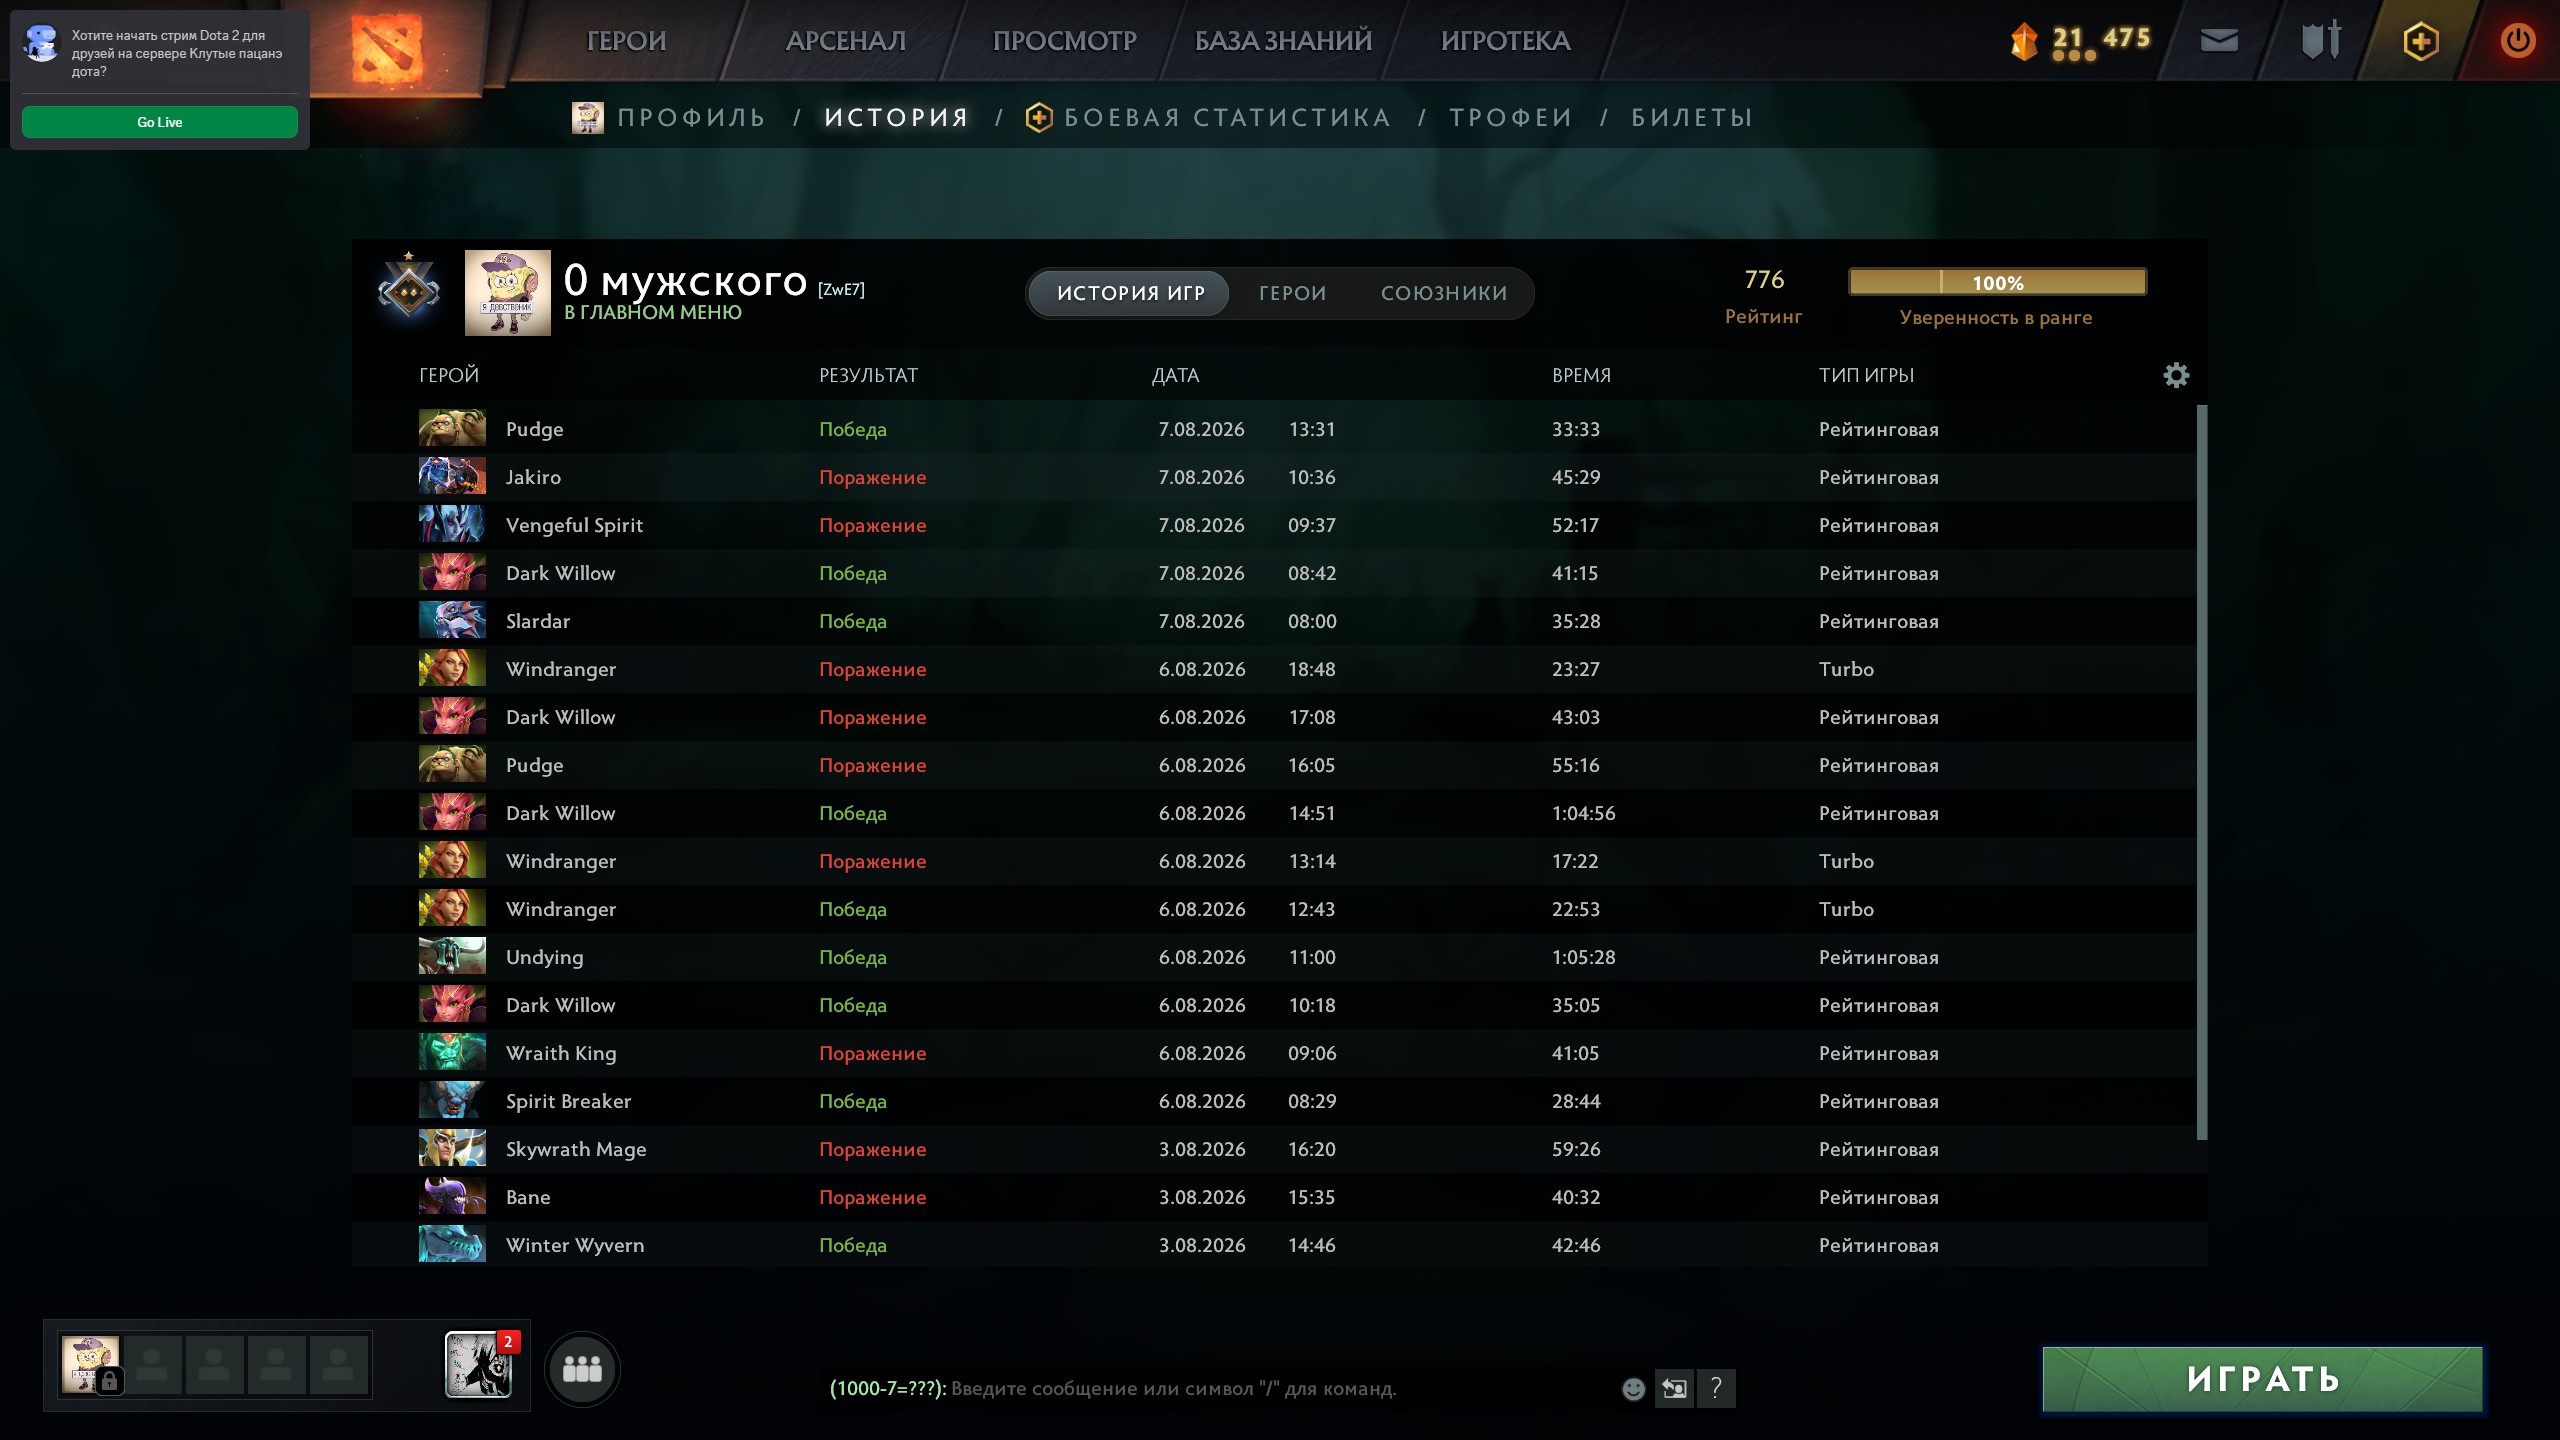This screenshot has width=2560, height=1440.
Task: Click the player name "0 мужского"
Action: click(x=685, y=281)
